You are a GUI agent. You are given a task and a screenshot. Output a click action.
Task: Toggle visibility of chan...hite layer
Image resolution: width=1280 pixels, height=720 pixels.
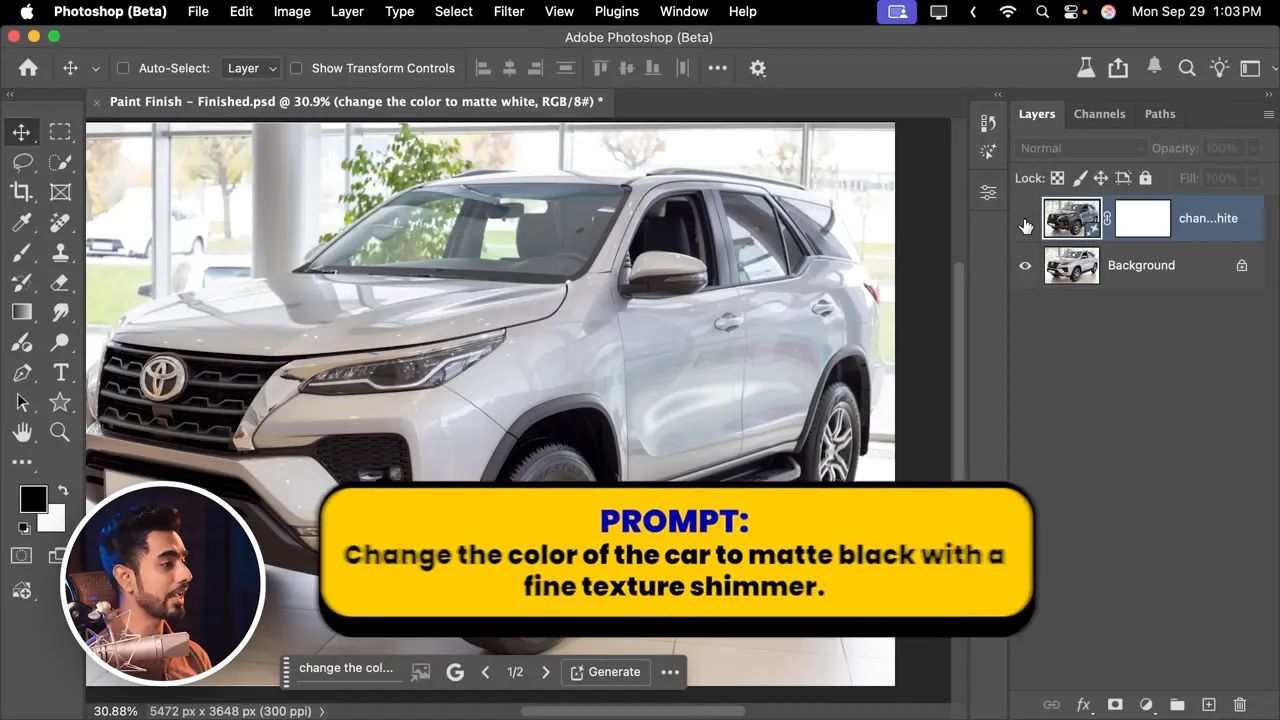point(1025,219)
